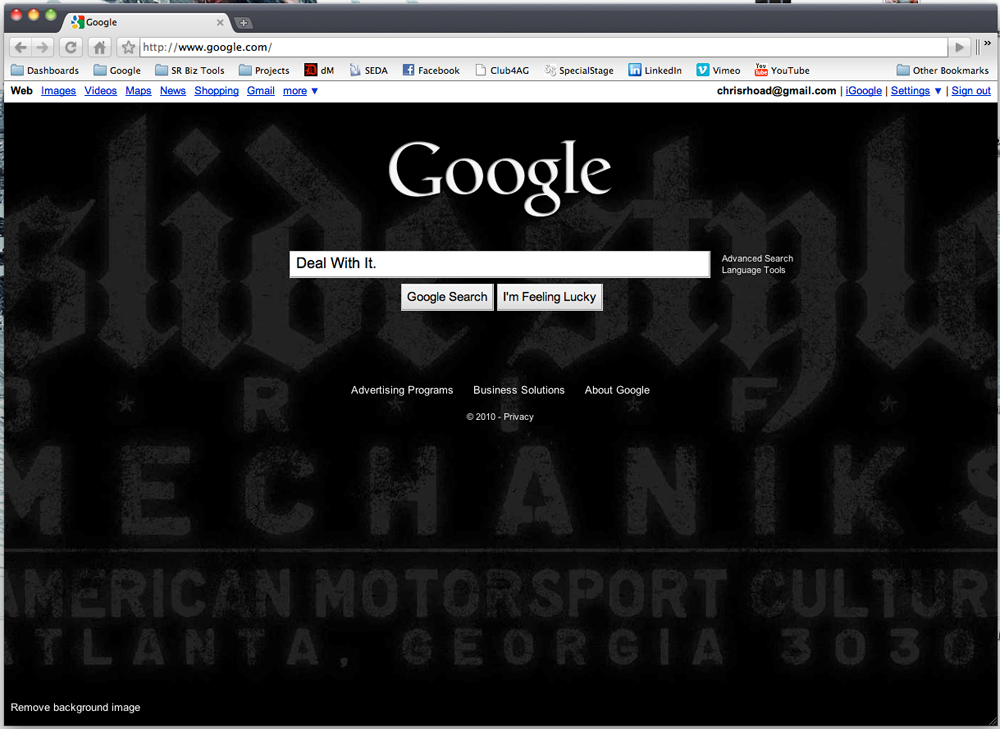The image size is (1000, 729).
Task: Focus the address bar with google.com URL
Action: (543, 47)
